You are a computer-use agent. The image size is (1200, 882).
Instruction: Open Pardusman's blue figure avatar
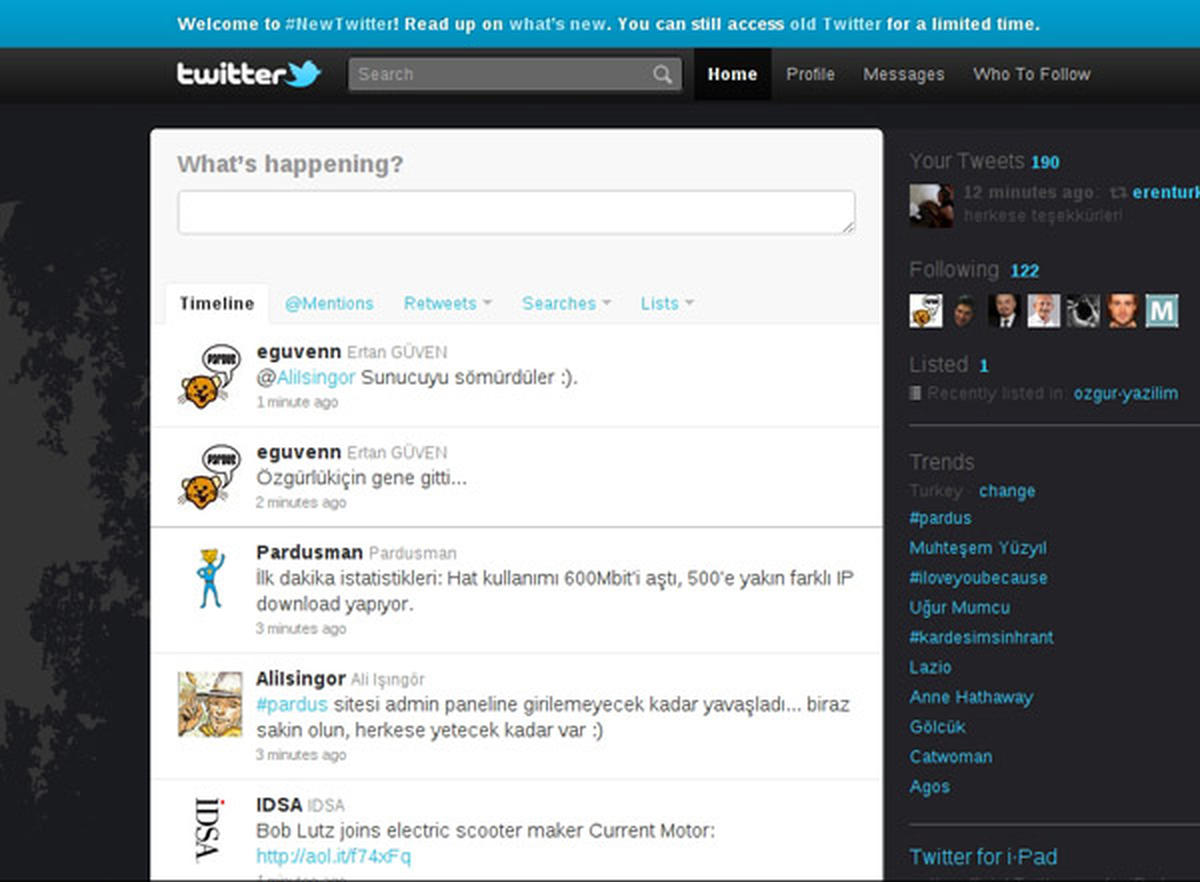pos(210,578)
